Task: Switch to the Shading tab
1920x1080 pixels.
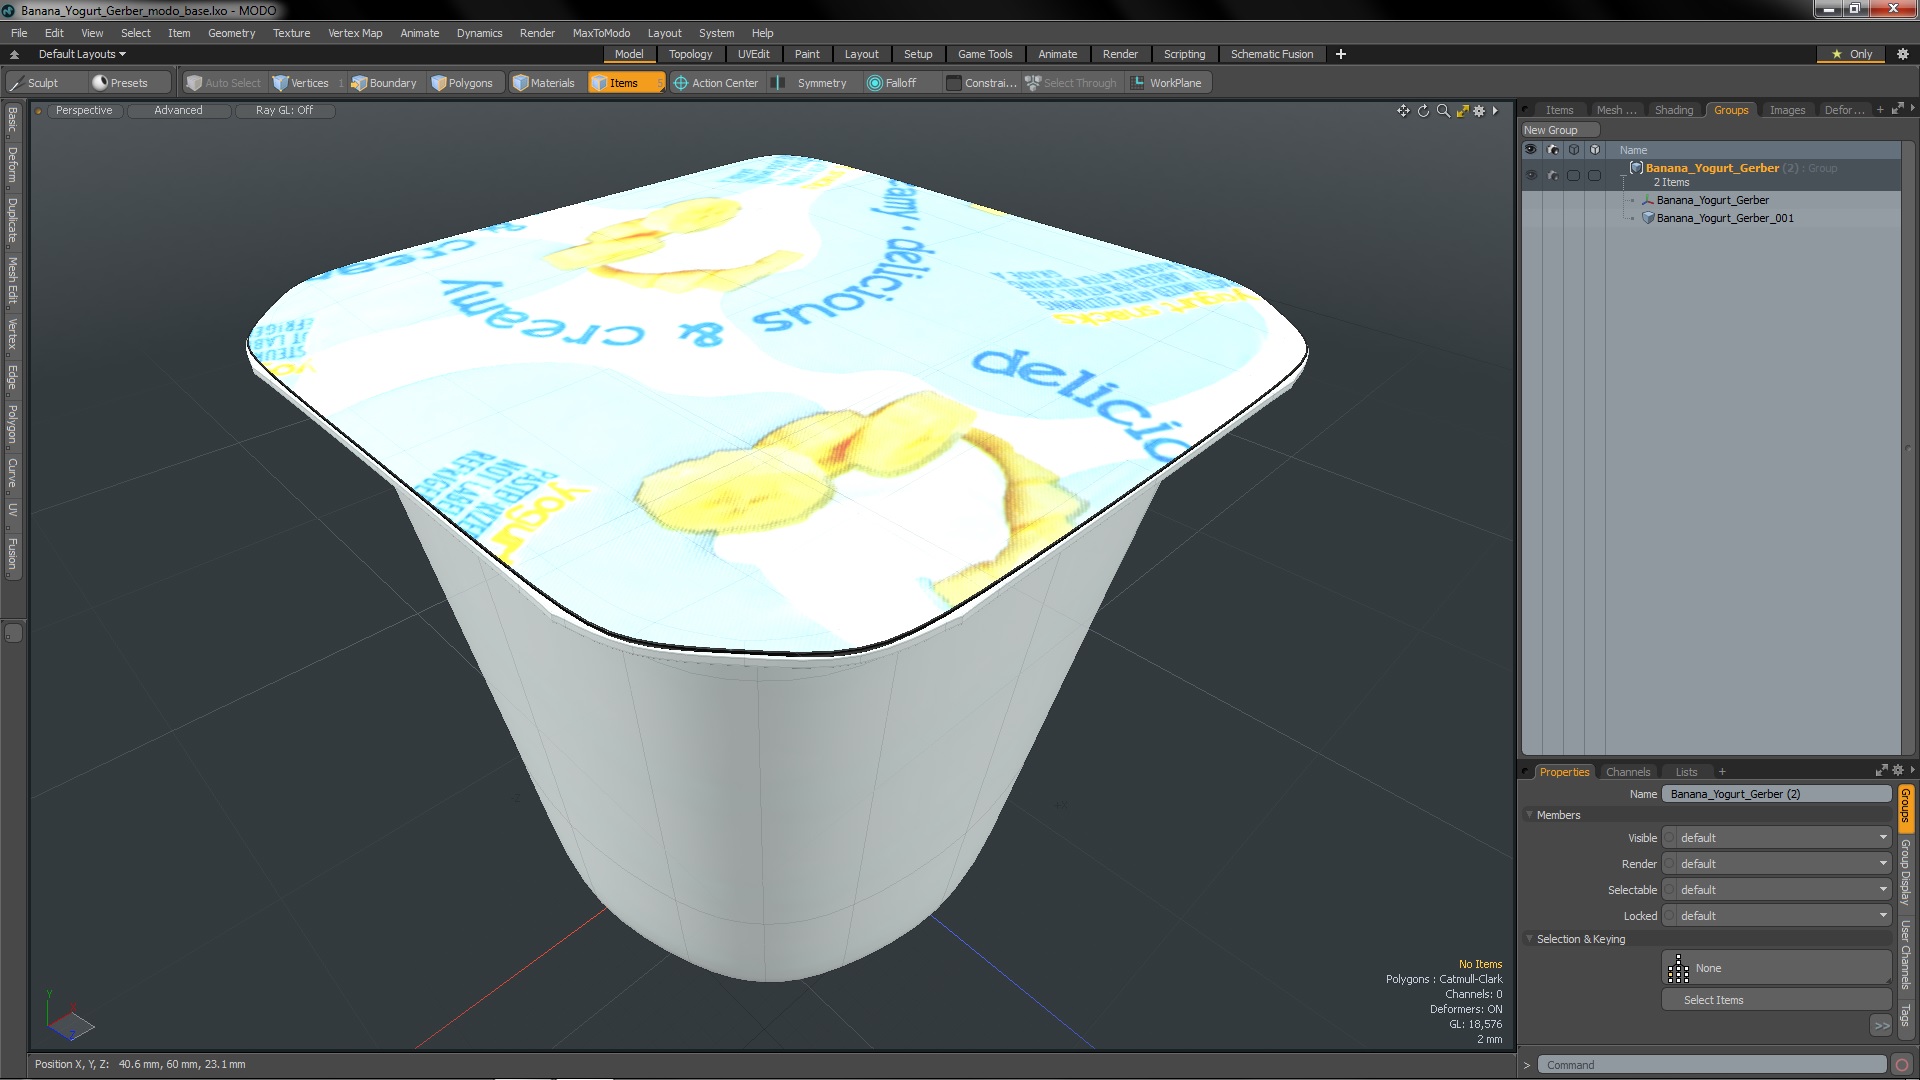Action: coord(1673,110)
